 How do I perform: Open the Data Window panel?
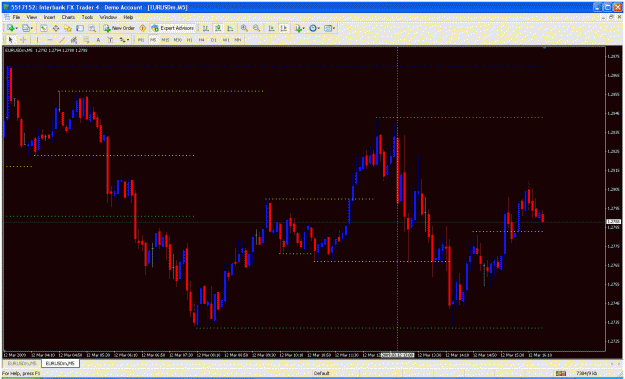click(x=56, y=28)
